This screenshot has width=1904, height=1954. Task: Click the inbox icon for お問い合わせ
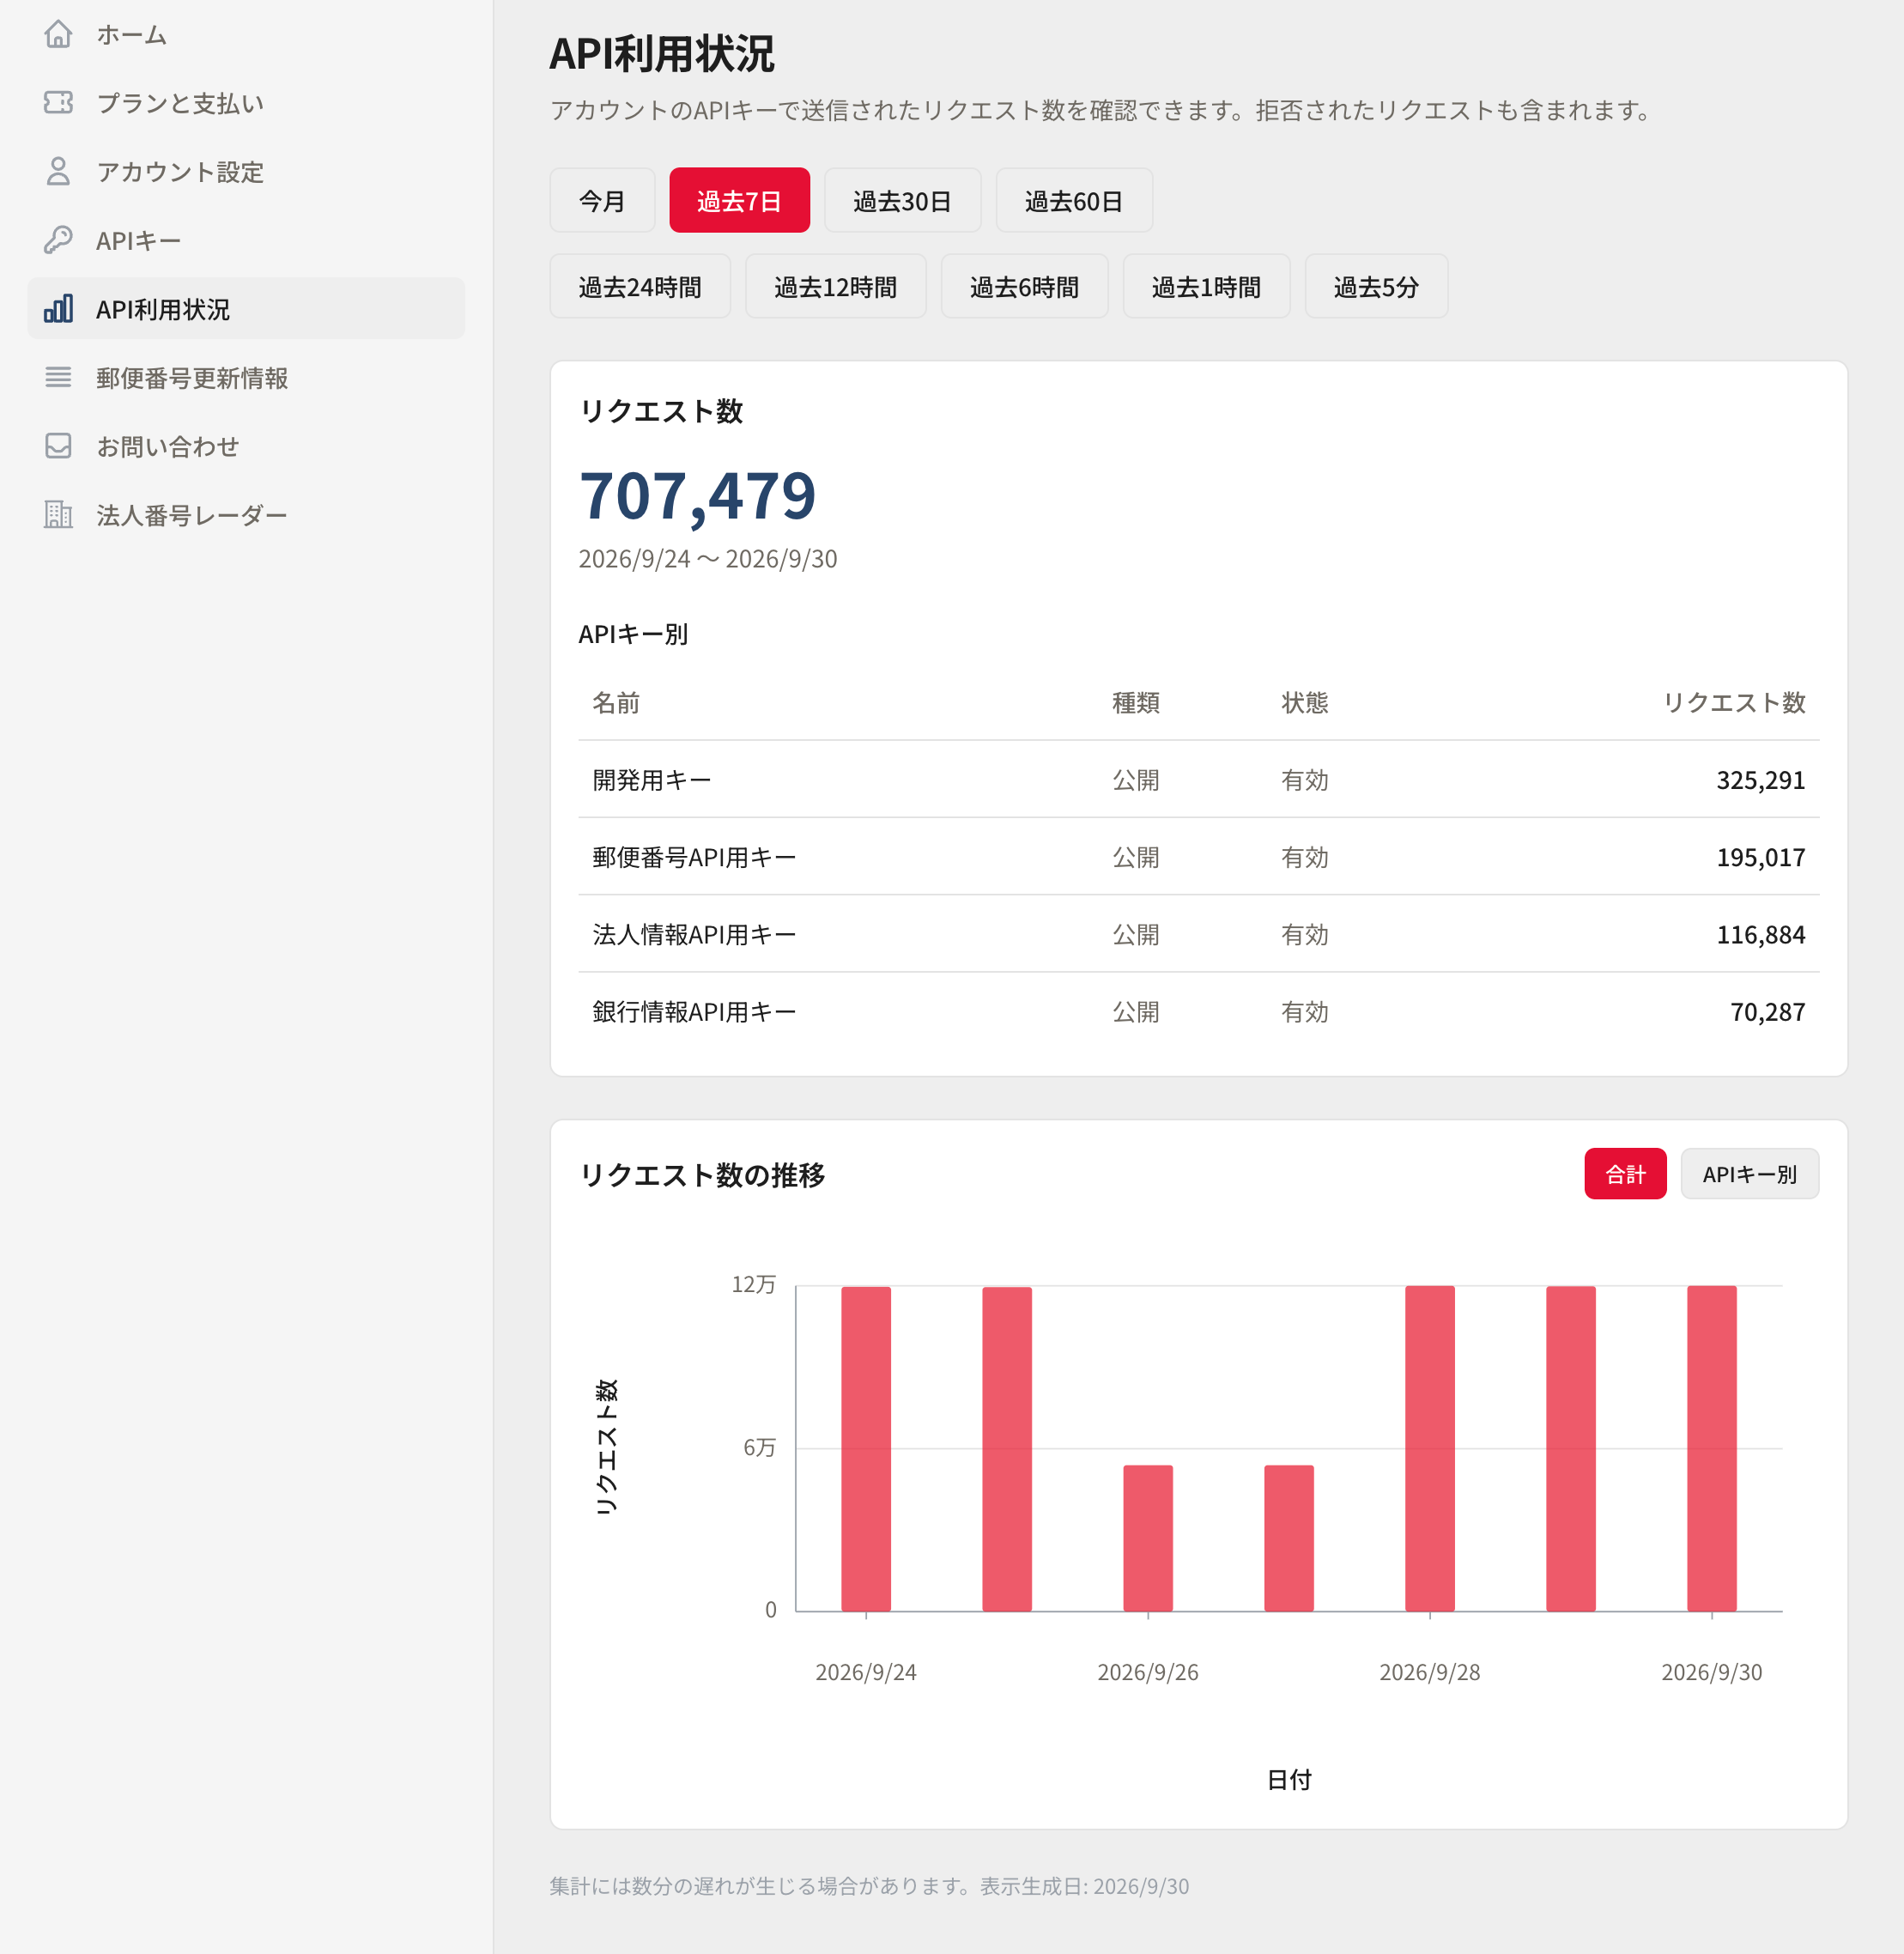point(58,445)
